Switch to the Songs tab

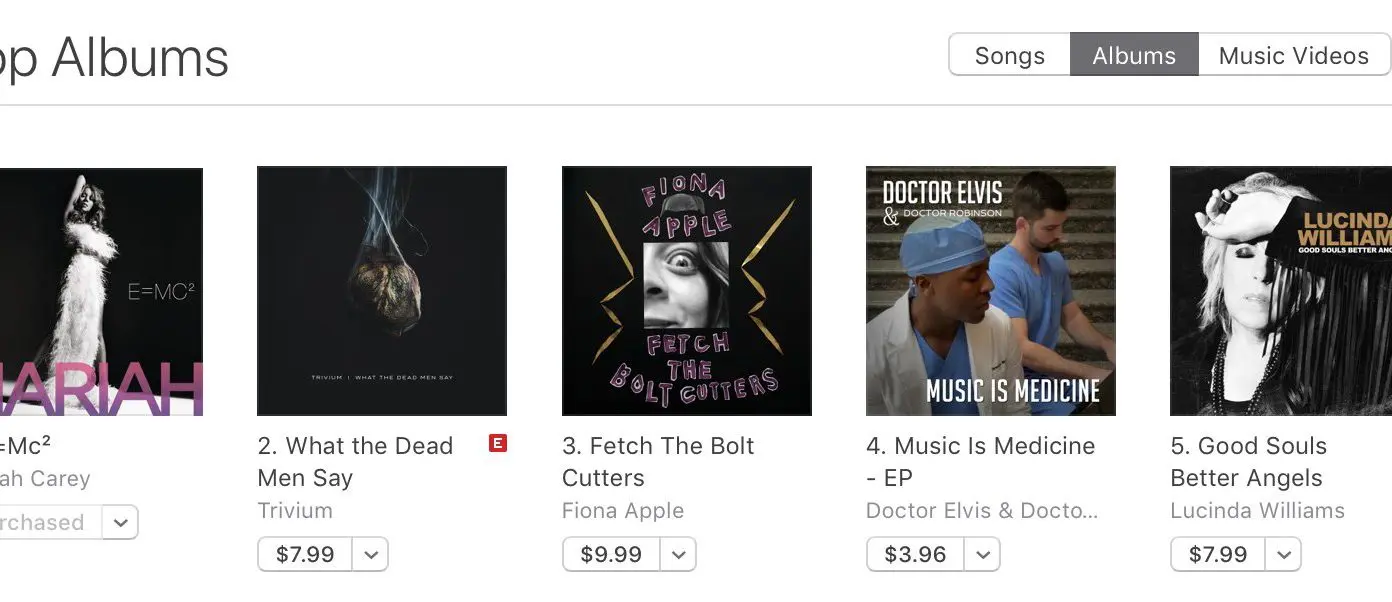pyautogui.click(x=1009, y=56)
